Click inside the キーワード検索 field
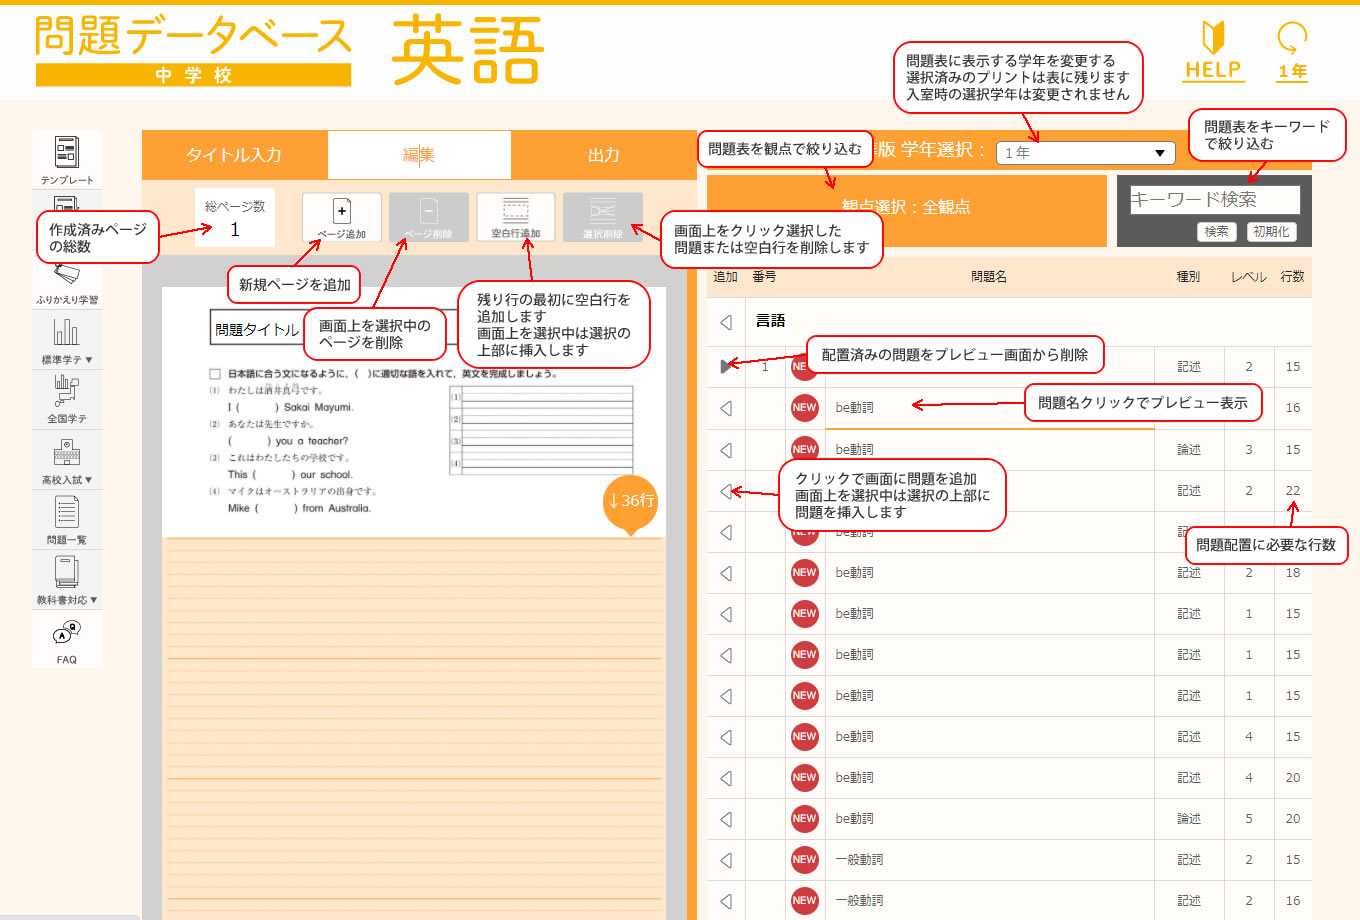Screen dimensions: 1360x920 pyautogui.click(x=1214, y=200)
